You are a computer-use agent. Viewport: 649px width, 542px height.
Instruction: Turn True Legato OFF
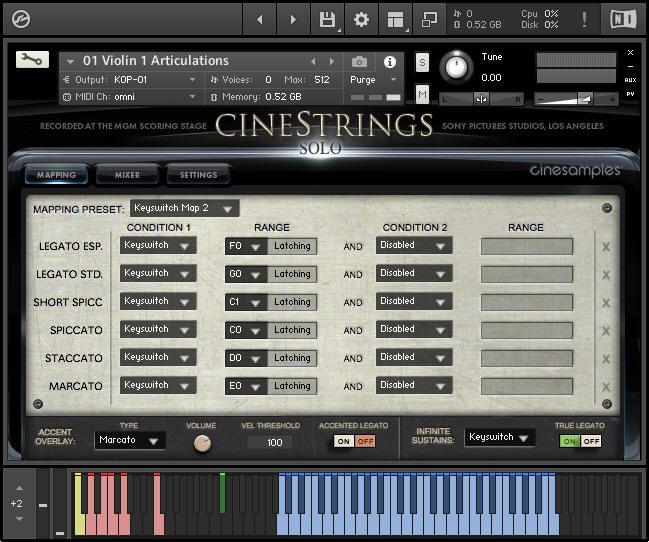click(x=591, y=441)
